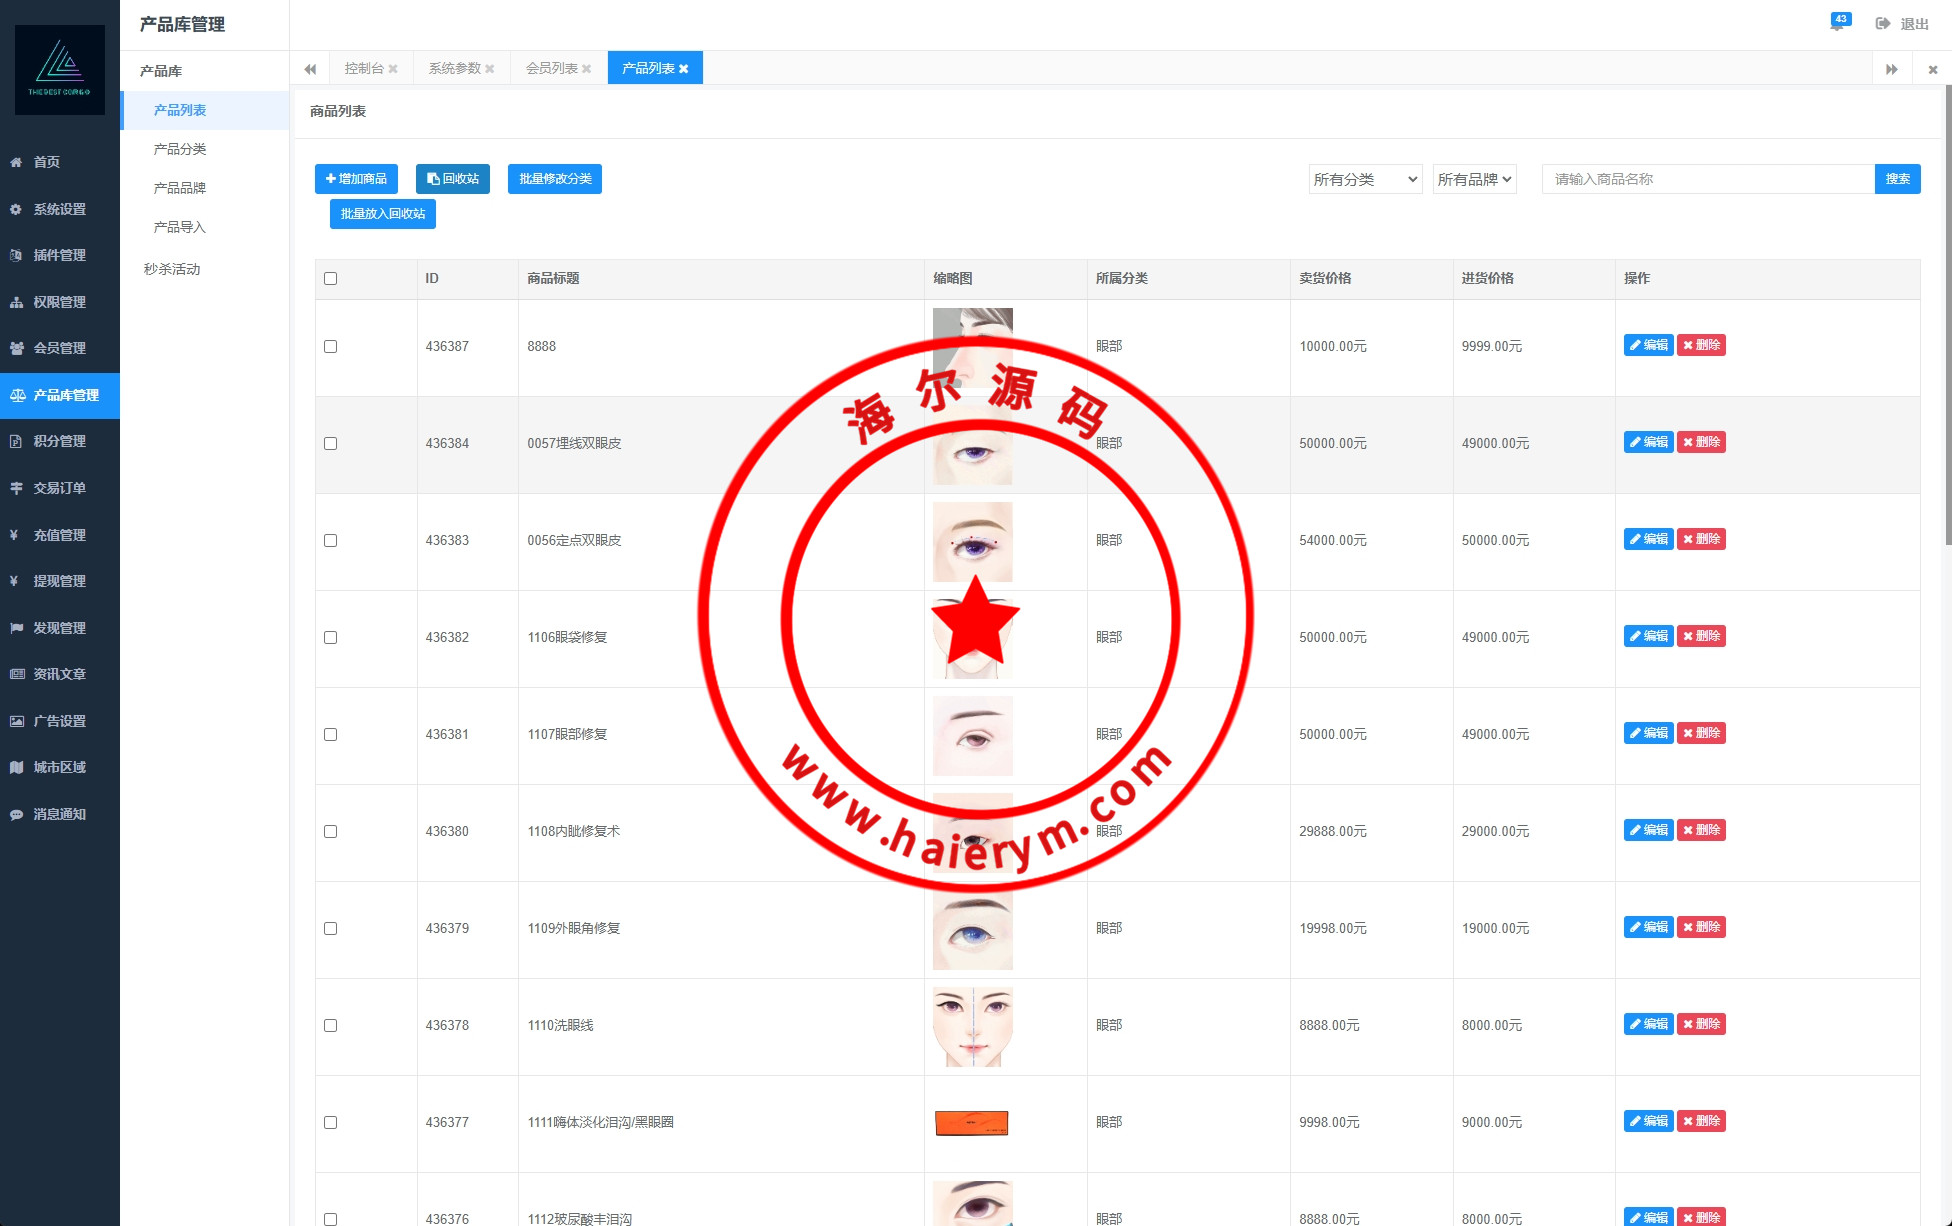Check the box for product 436383
This screenshot has width=1952, height=1226.
(x=331, y=541)
